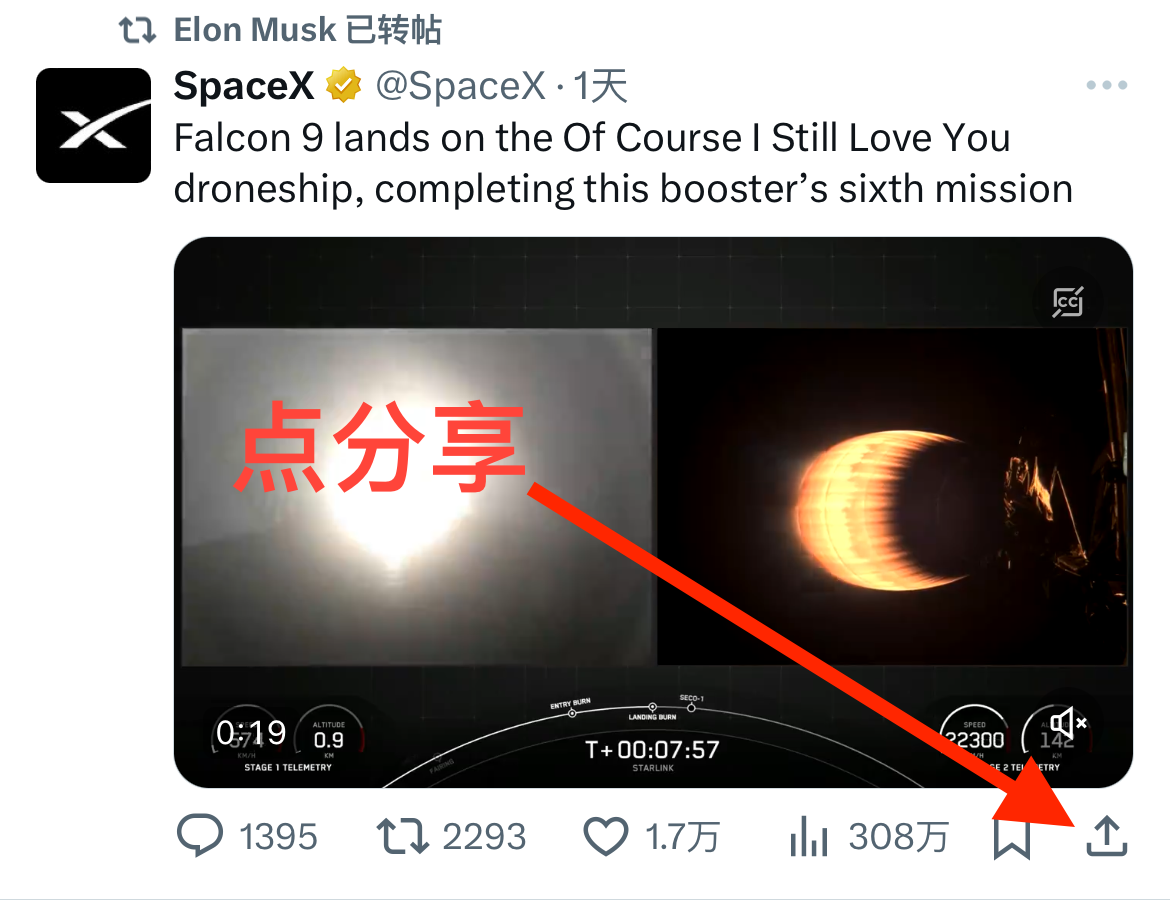Open view analytics bar chart icon

pos(808,837)
